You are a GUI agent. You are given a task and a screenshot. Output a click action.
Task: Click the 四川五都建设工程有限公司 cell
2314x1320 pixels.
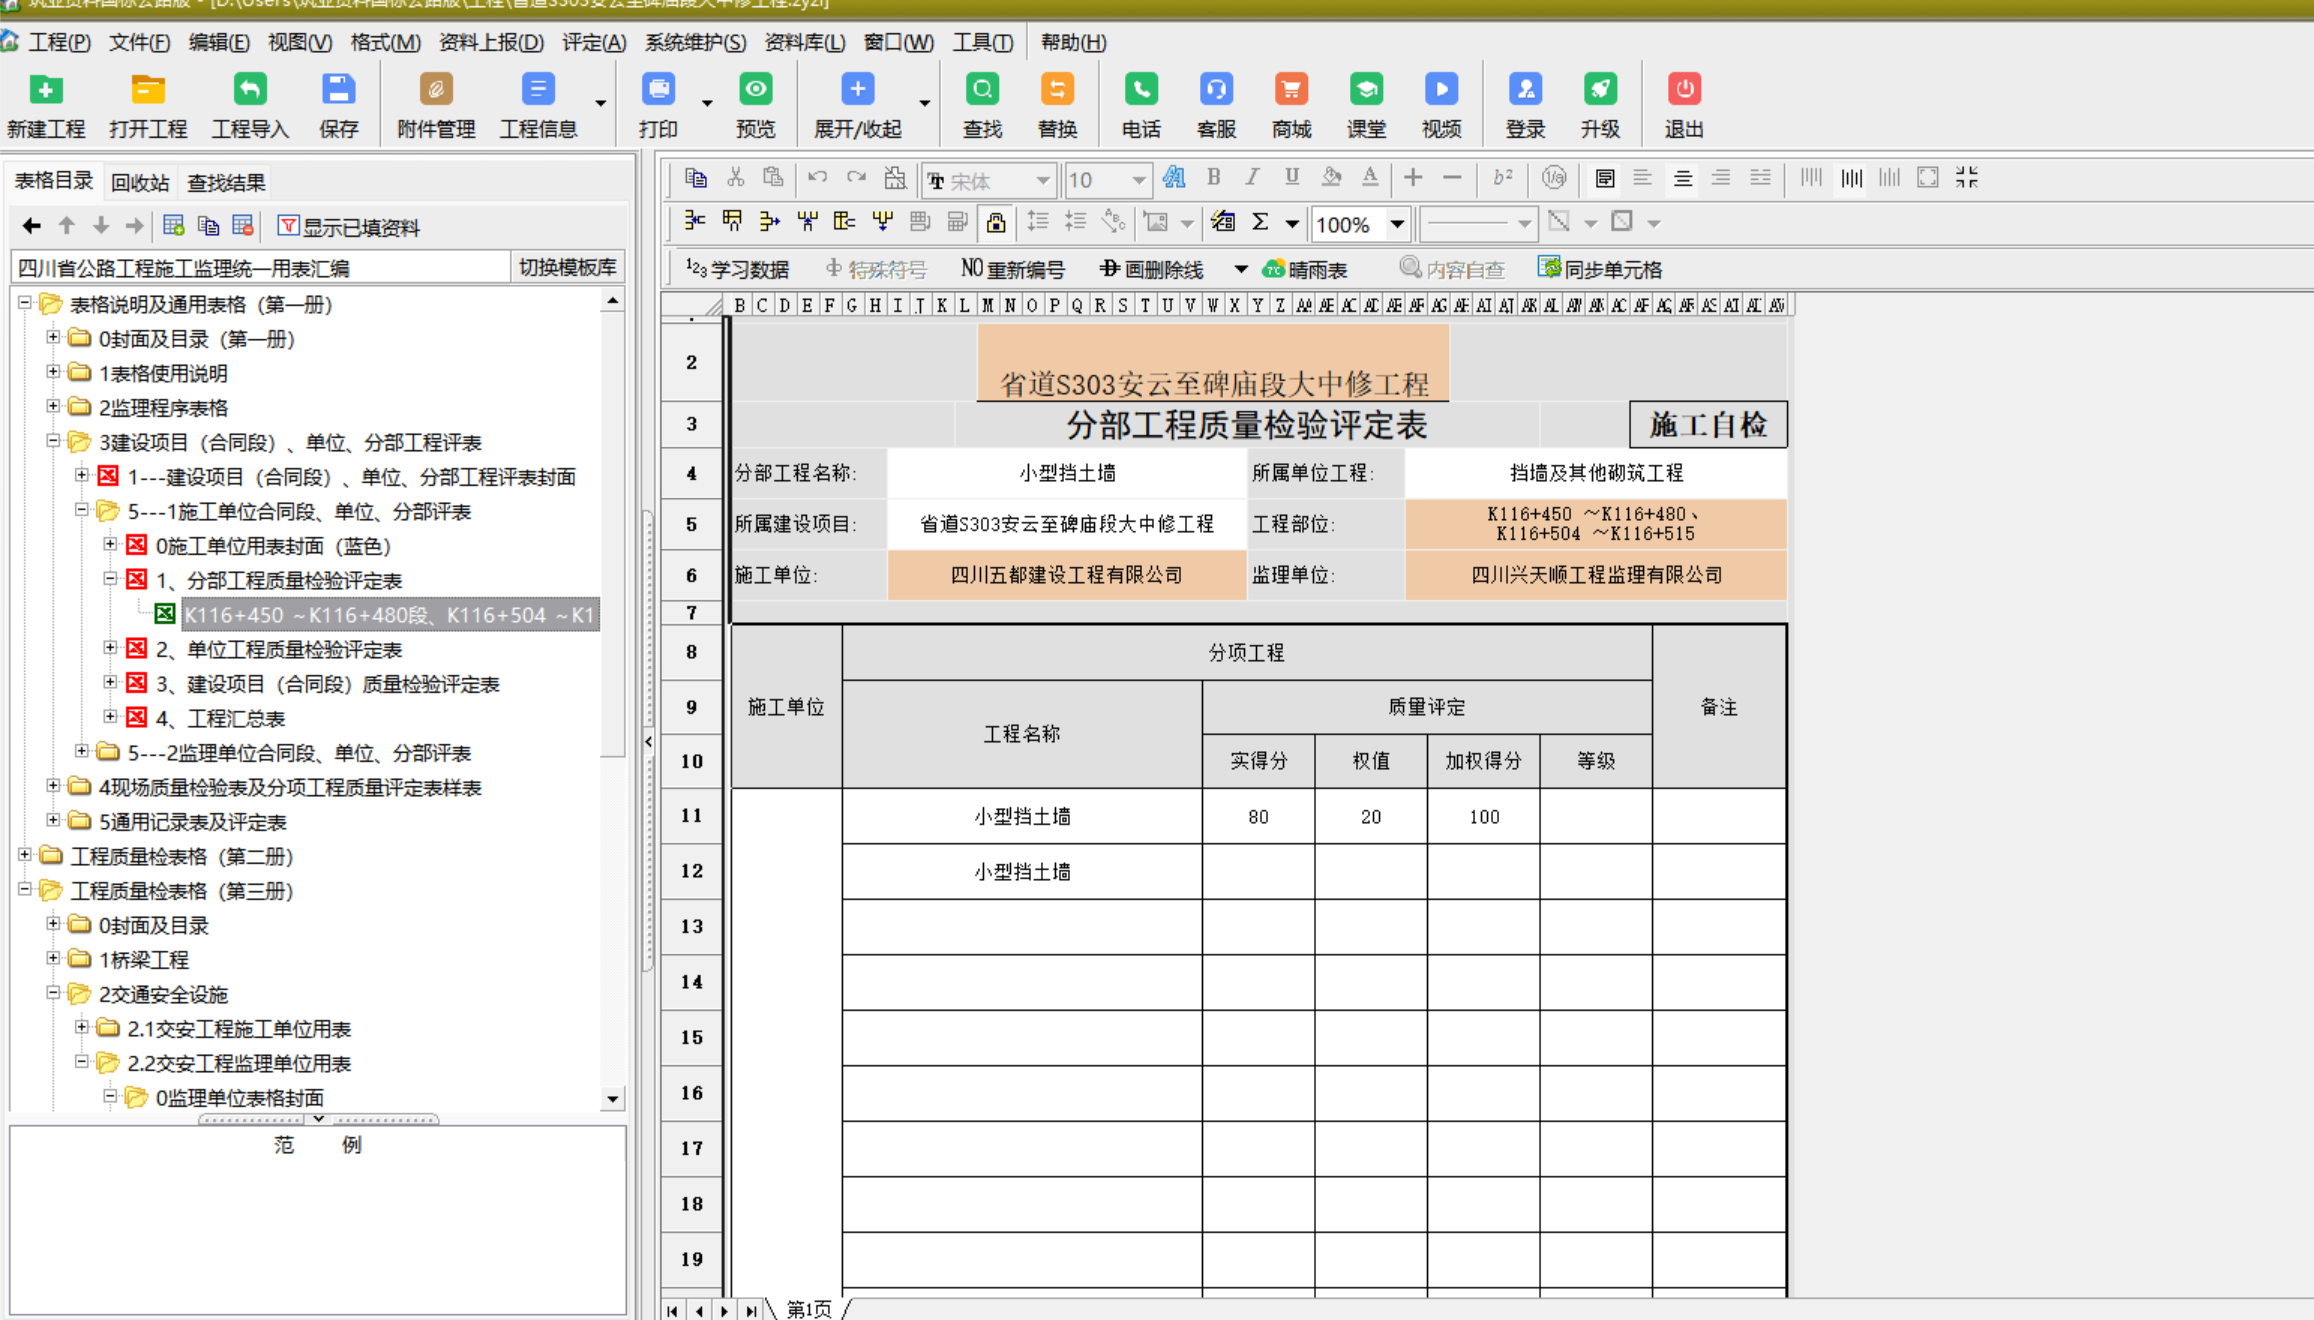(x=1066, y=575)
